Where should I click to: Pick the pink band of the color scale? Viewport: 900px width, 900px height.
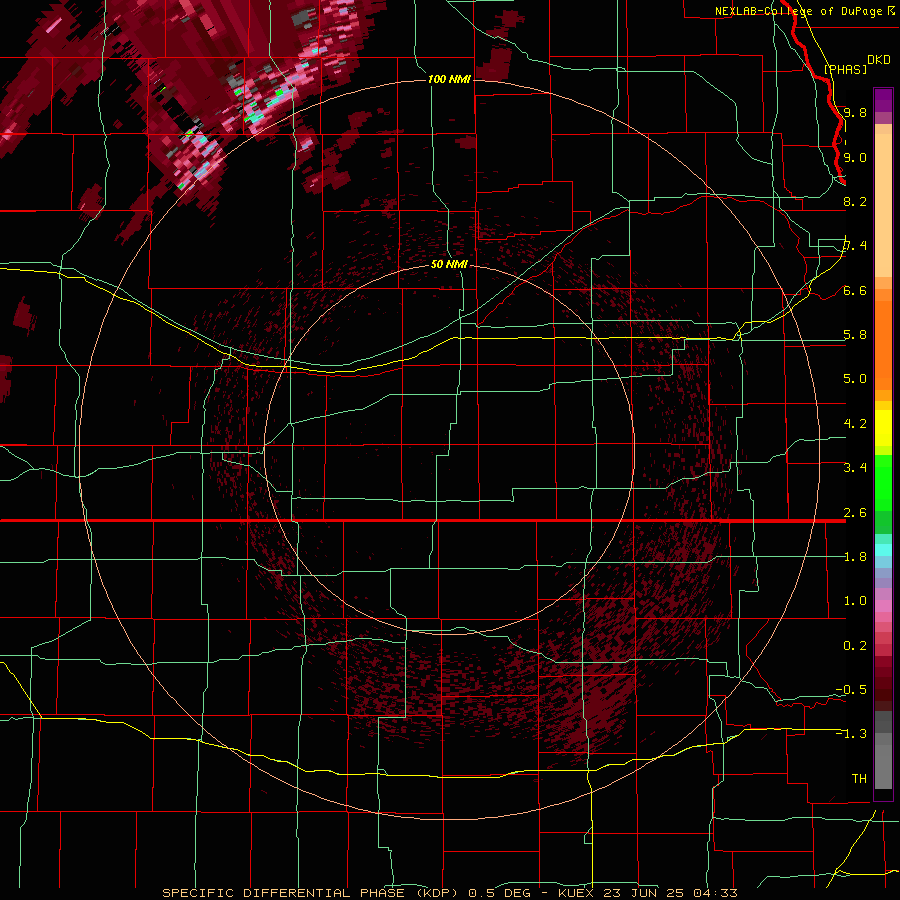(x=883, y=606)
